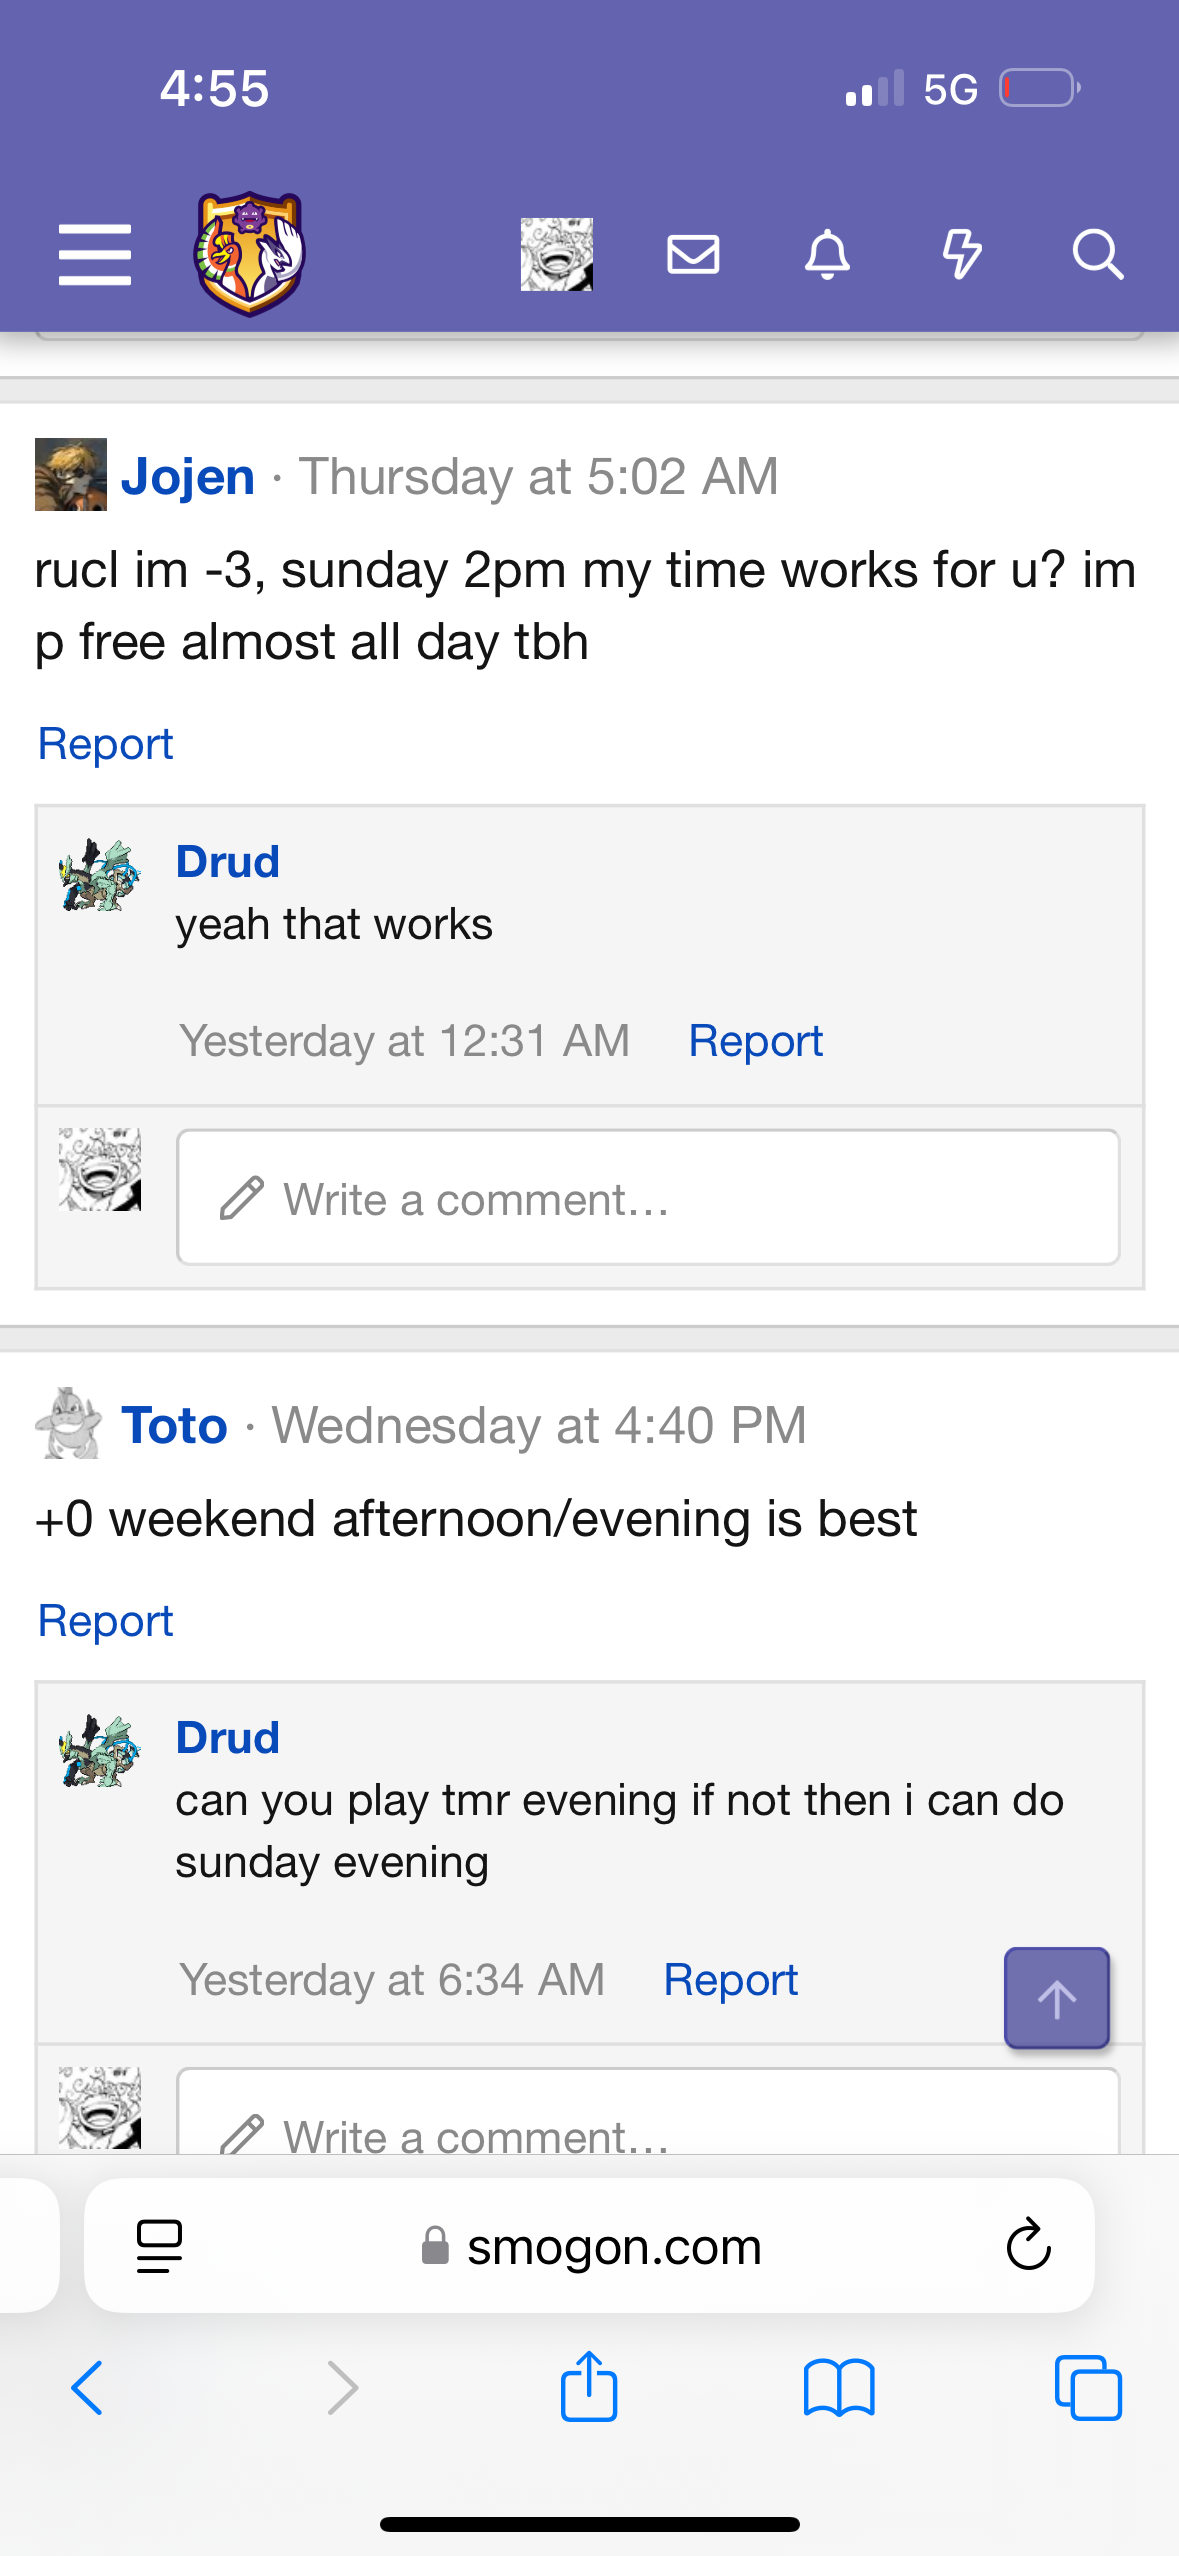The image size is (1179, 2556).
Task: Open the alerts bell icon
Action: [x=827, y=254]
